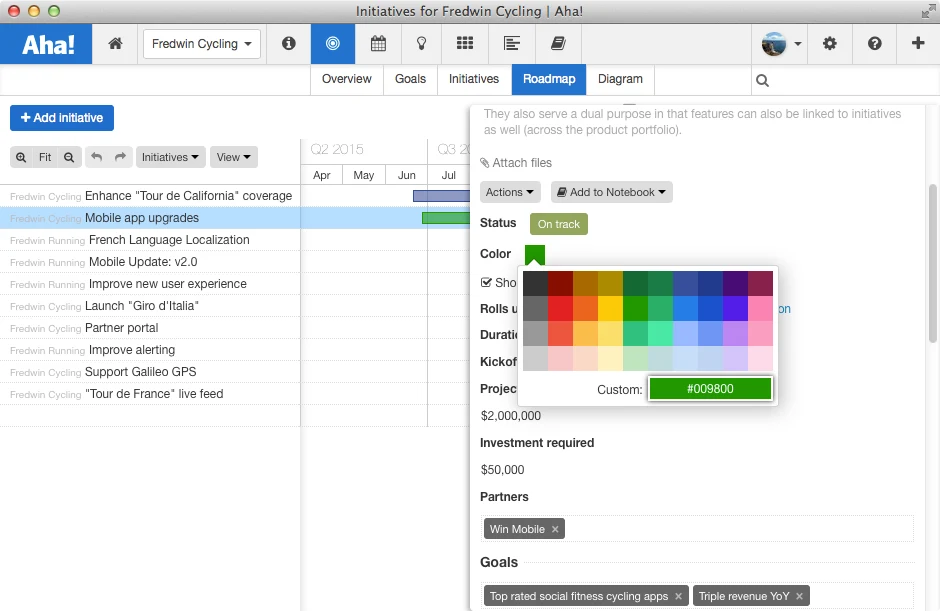Open the View dropdown
This screenshot has width=940, height=611.
coord(234,157)
